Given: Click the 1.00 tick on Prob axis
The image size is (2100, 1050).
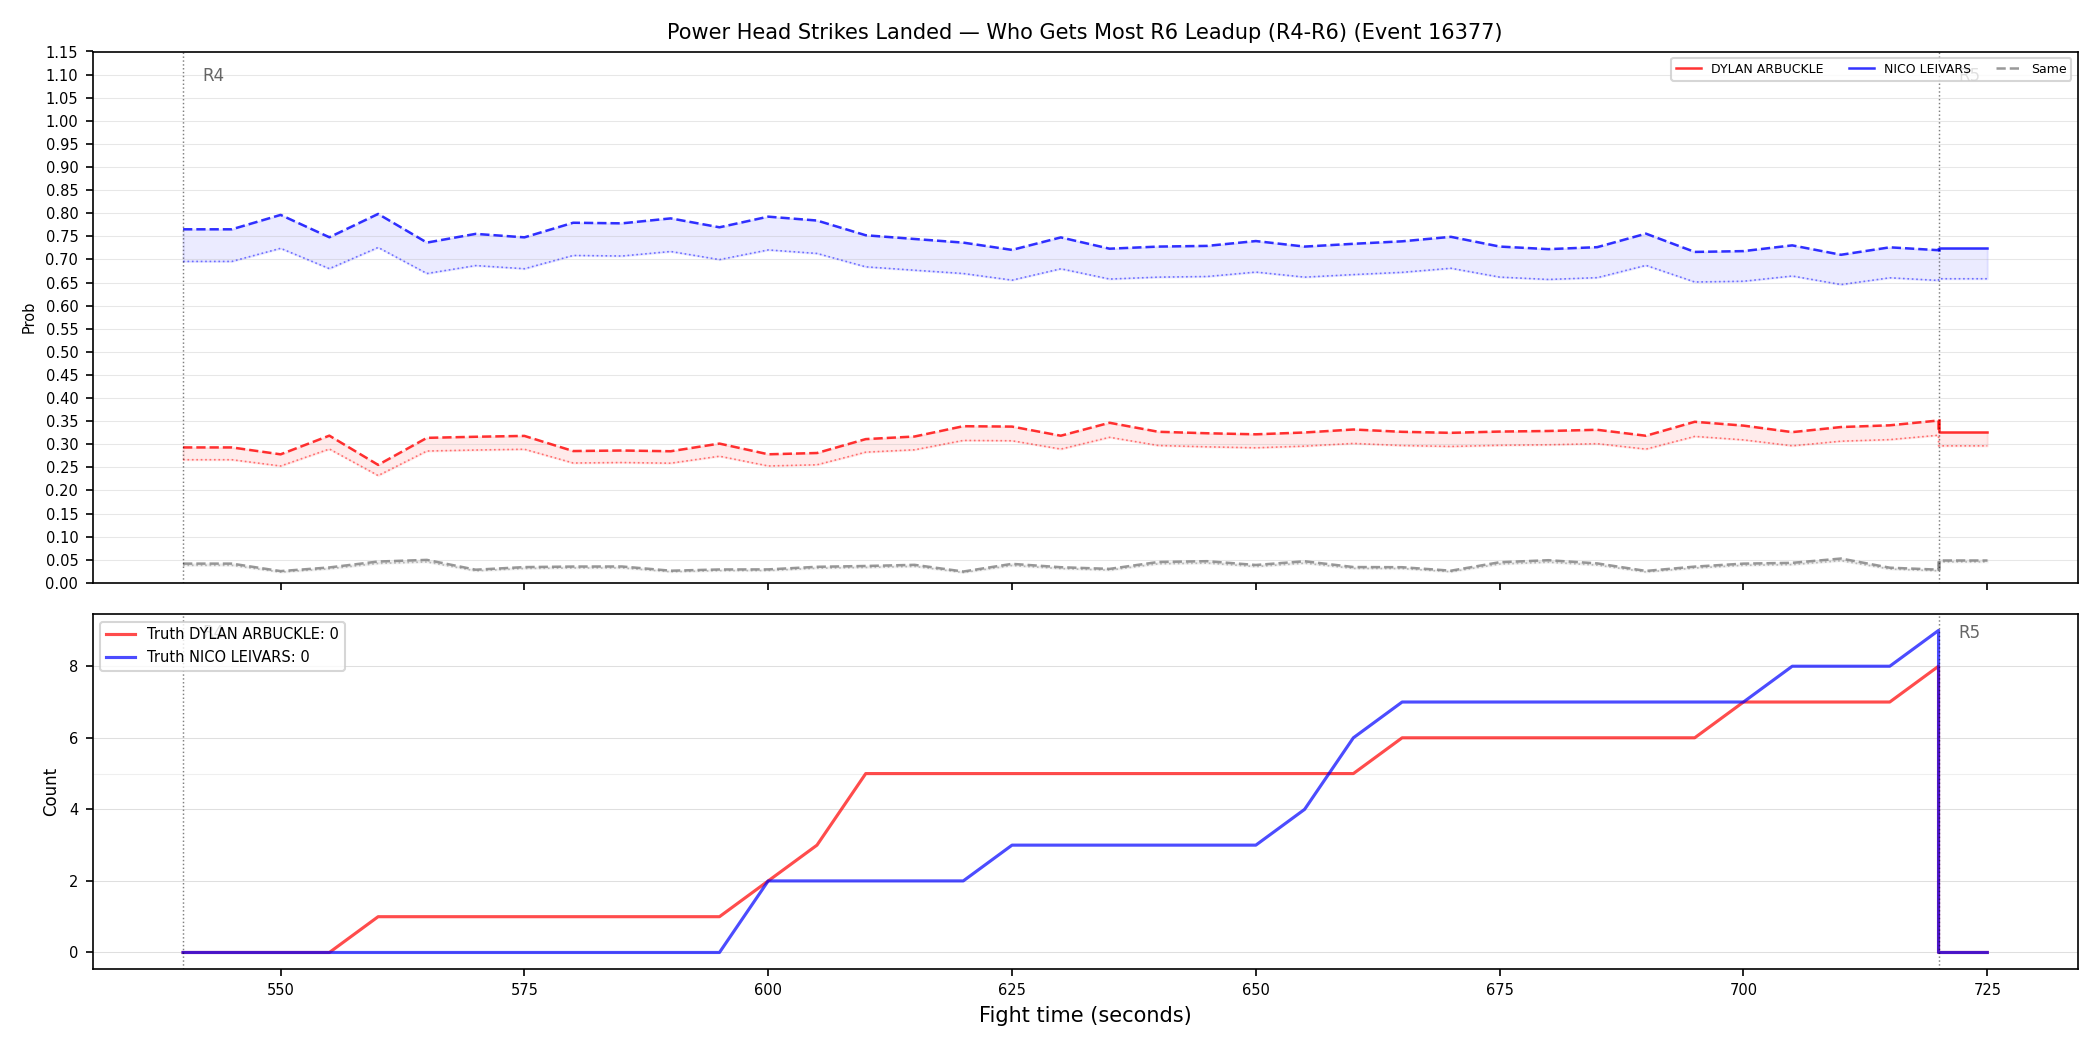Looking at the screenshot, I should click(61, 121).
